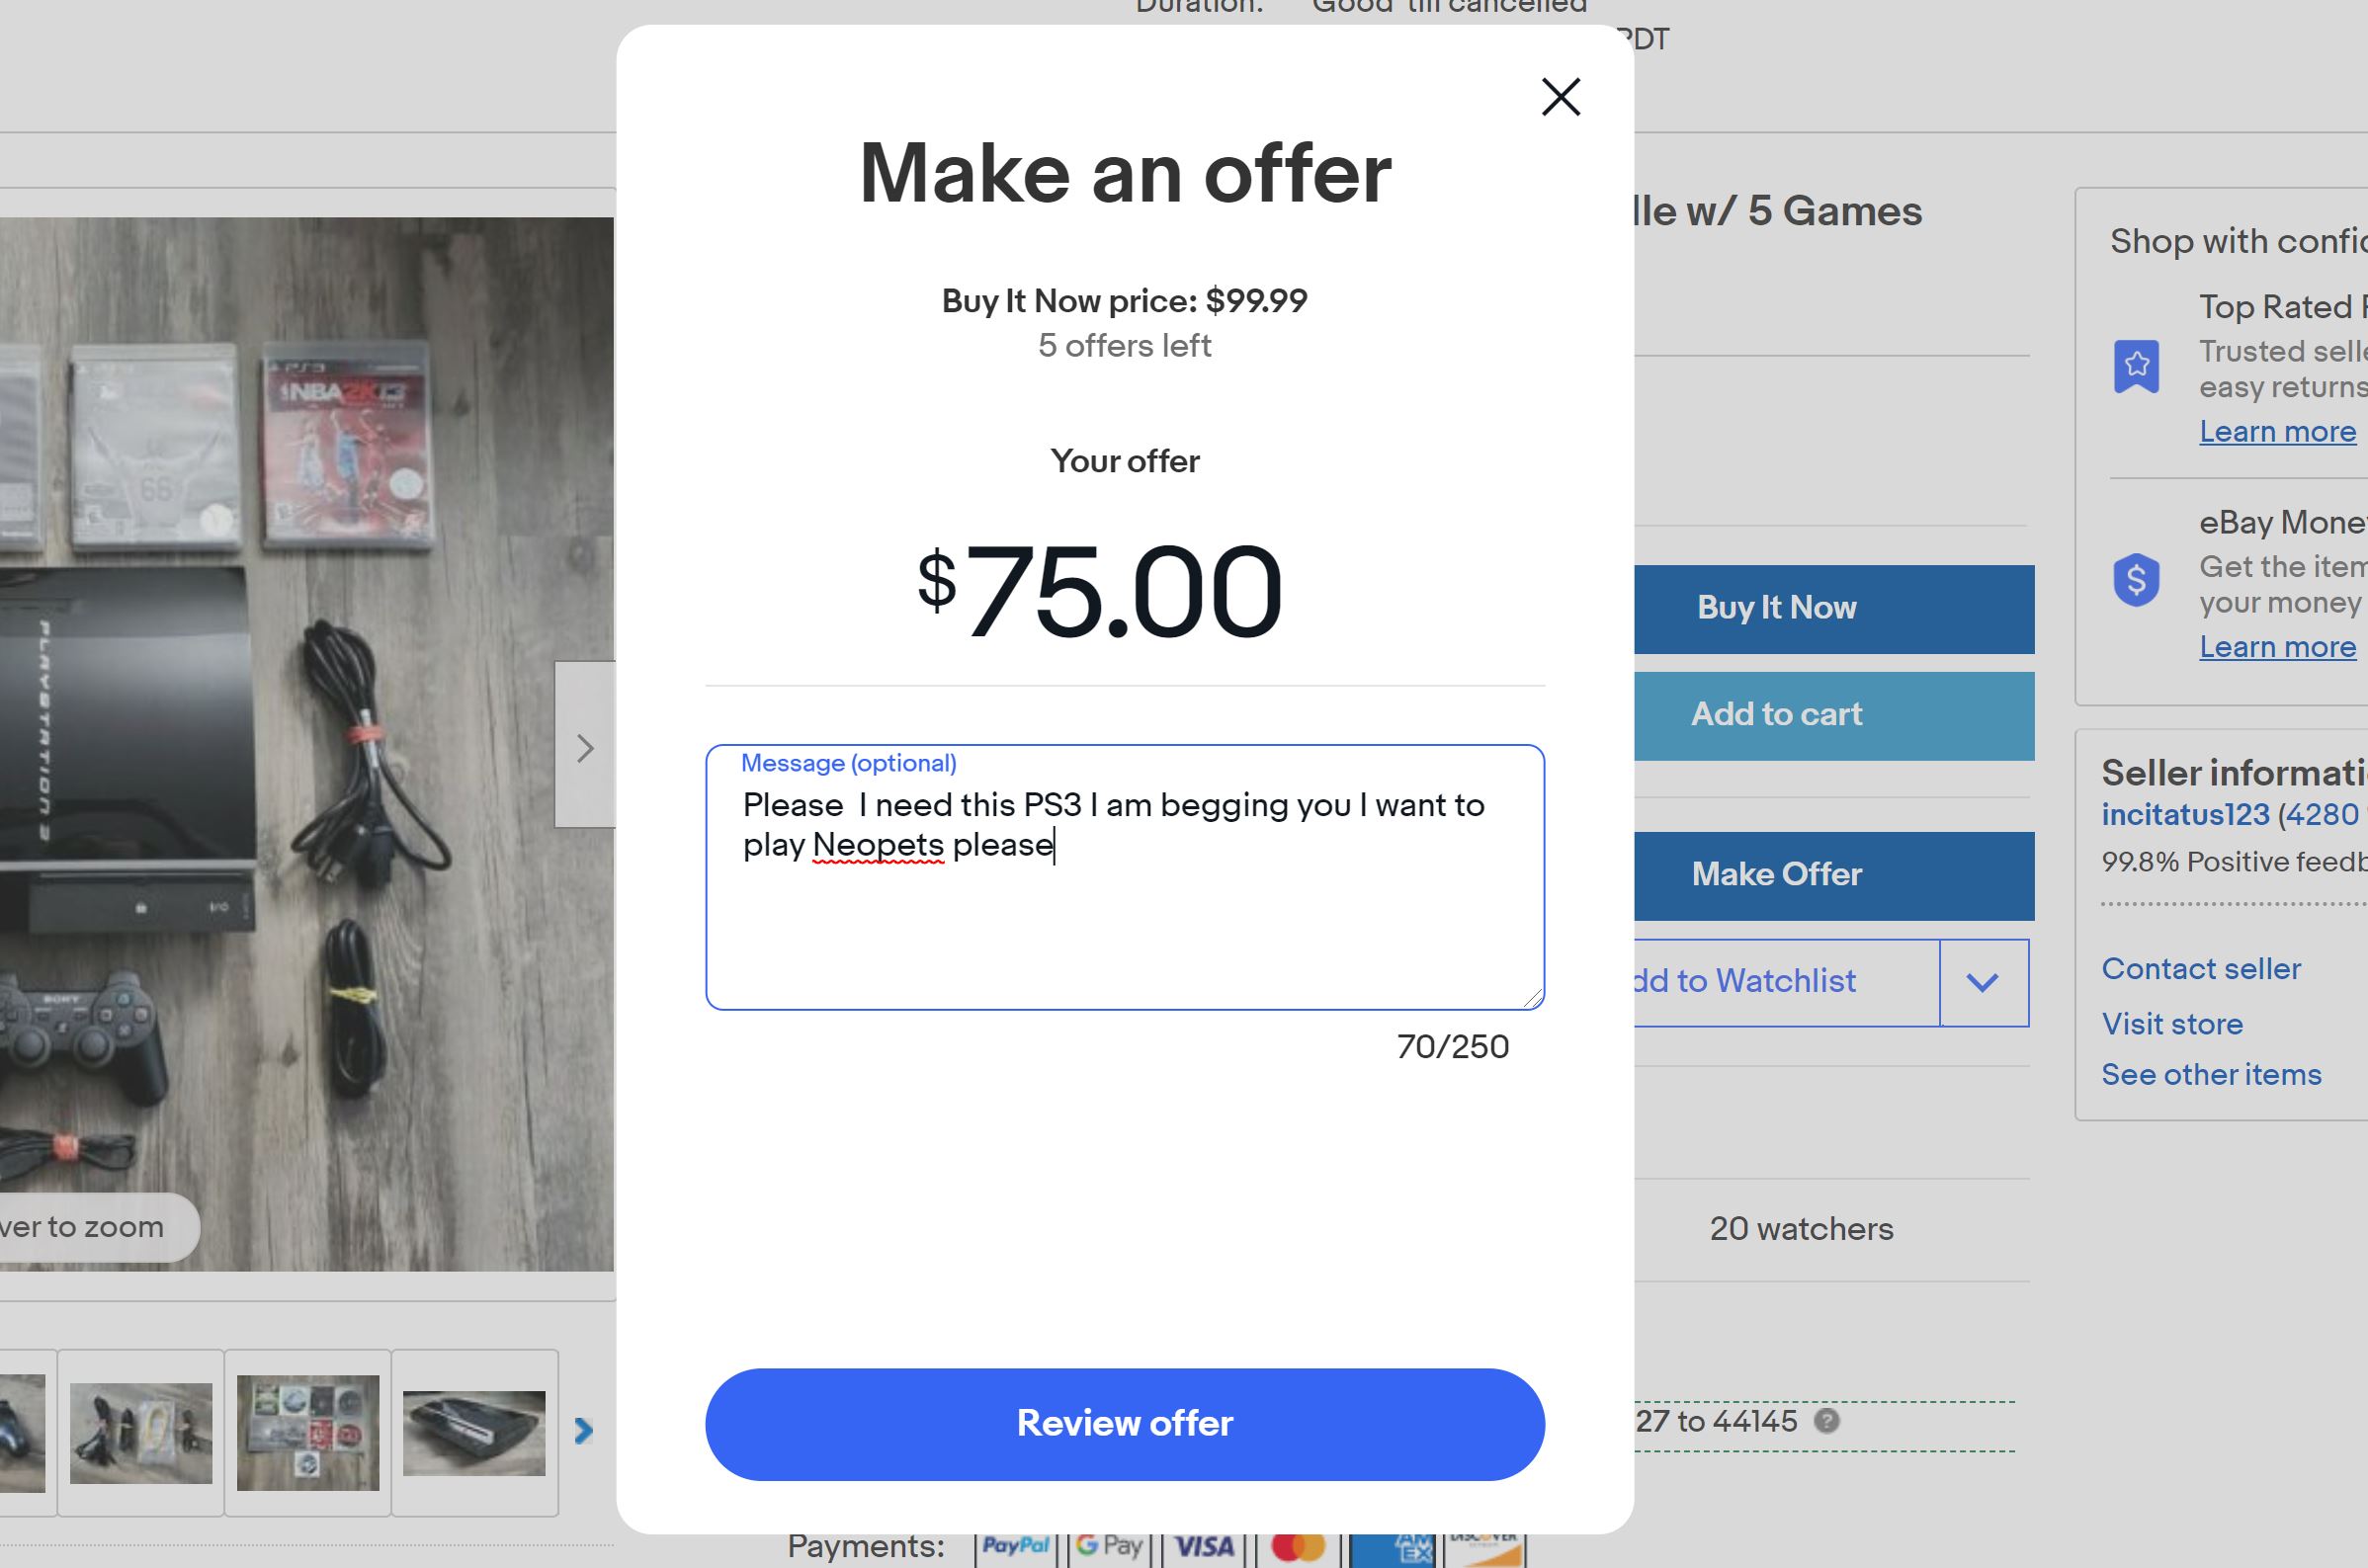Image resolution: width=2368 pixels, height=1568 pixels.
Task: Click the blue arrow to reveal more thumbnails
Action: click(x=583, y=1430)
